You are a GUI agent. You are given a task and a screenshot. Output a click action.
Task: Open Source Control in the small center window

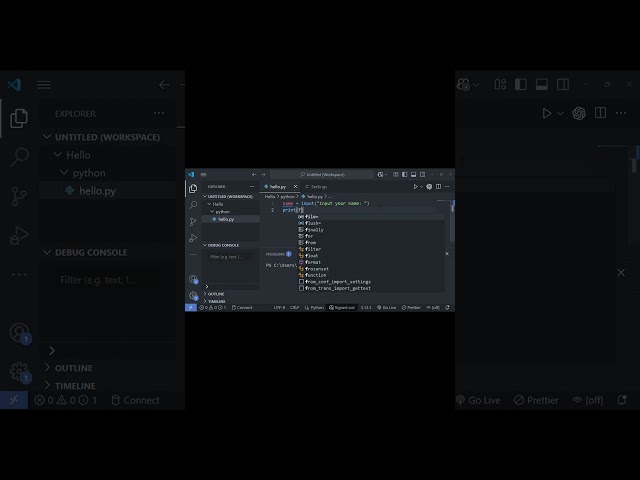coord(193,221)
